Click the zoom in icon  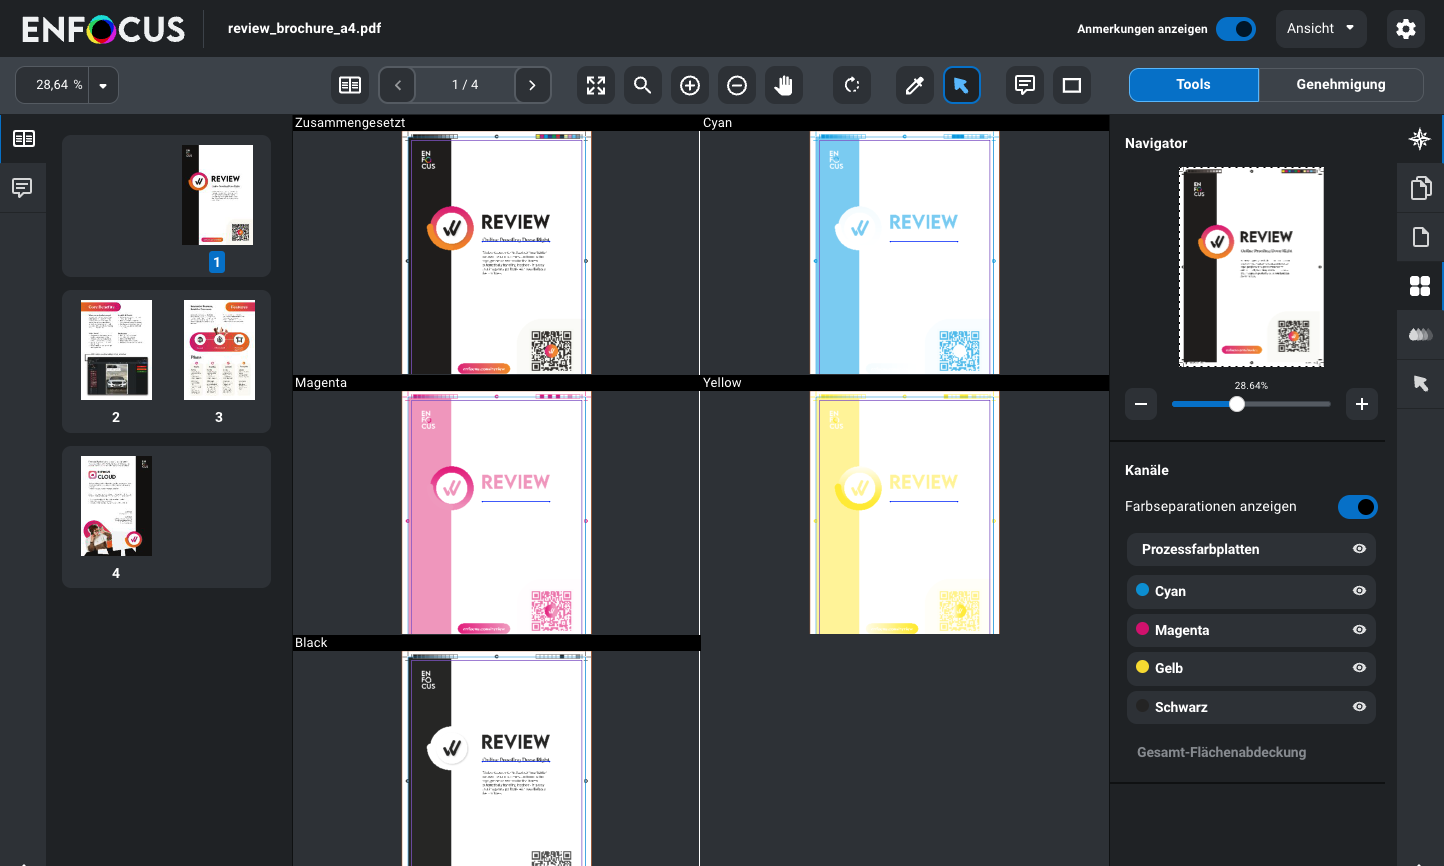pyautogui.click(x=690, y=85)
